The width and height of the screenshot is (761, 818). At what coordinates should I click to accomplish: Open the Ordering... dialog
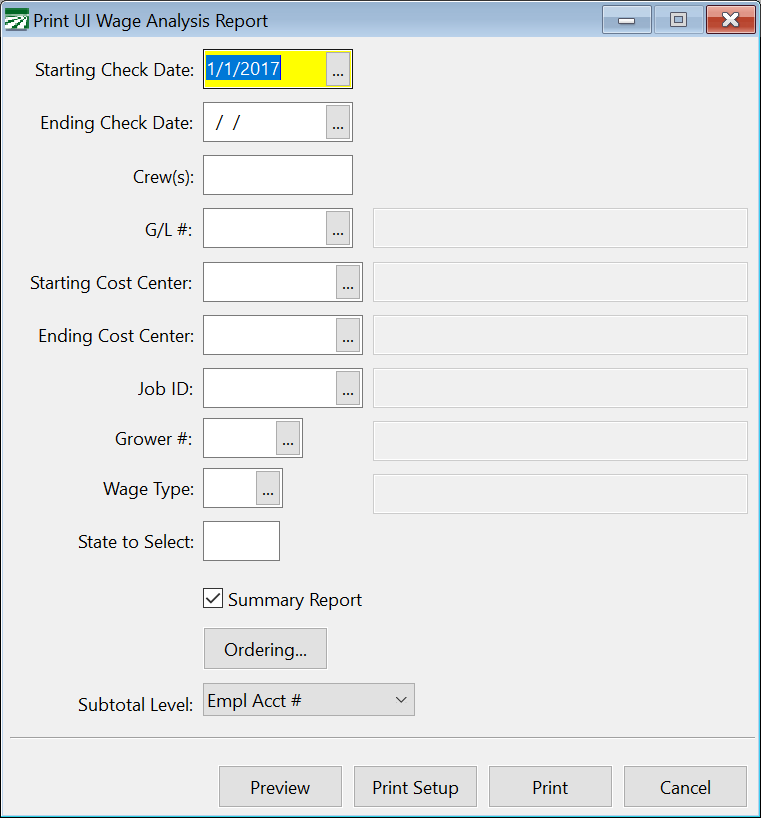[265, 648]
